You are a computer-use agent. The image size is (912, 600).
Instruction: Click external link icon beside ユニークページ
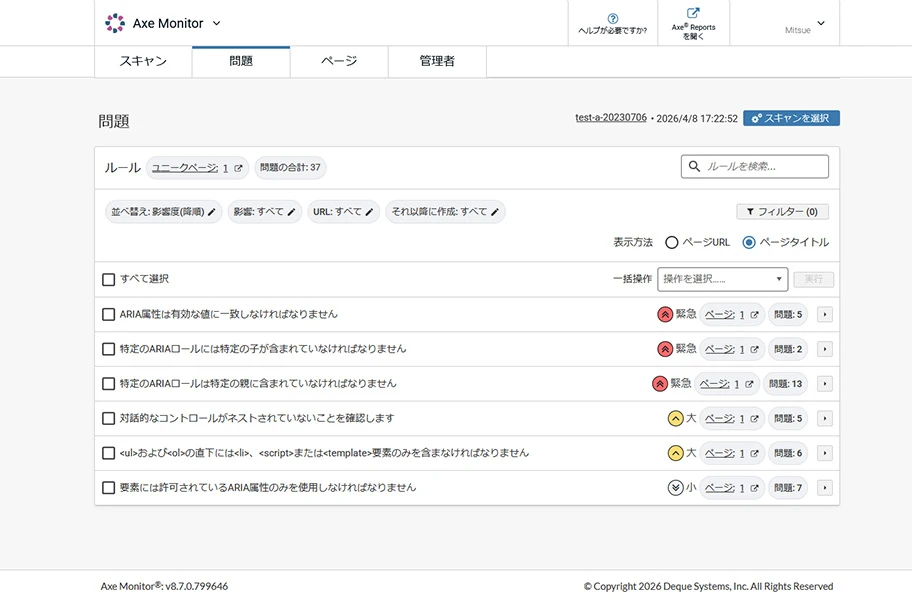tap(238, 168)
